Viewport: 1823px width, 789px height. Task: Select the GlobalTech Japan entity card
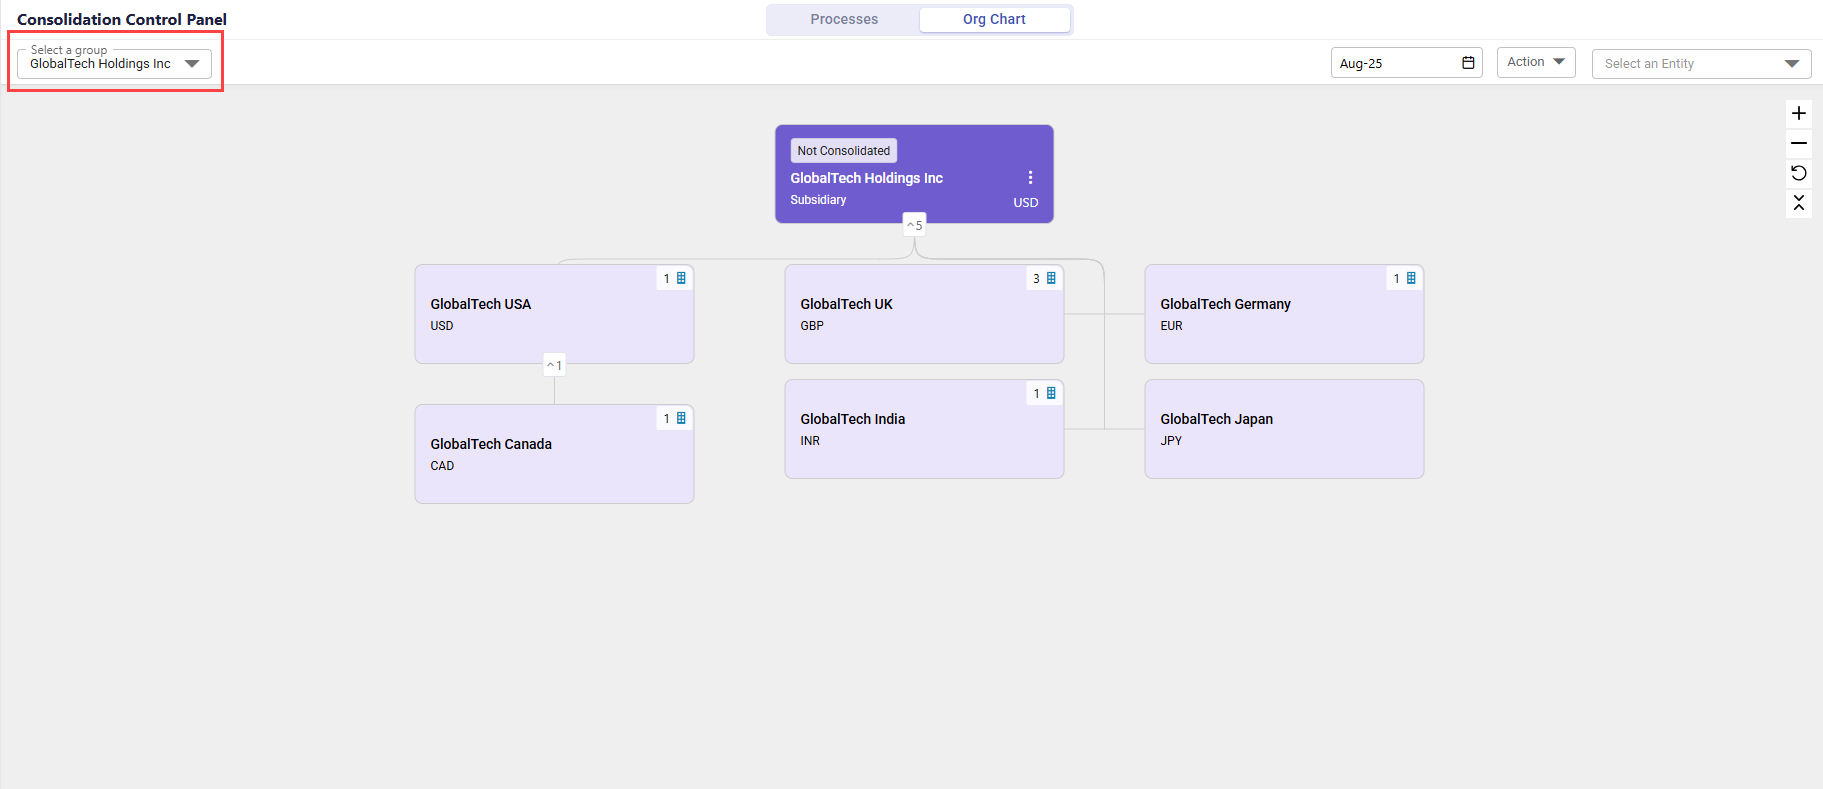[1284, 429]
